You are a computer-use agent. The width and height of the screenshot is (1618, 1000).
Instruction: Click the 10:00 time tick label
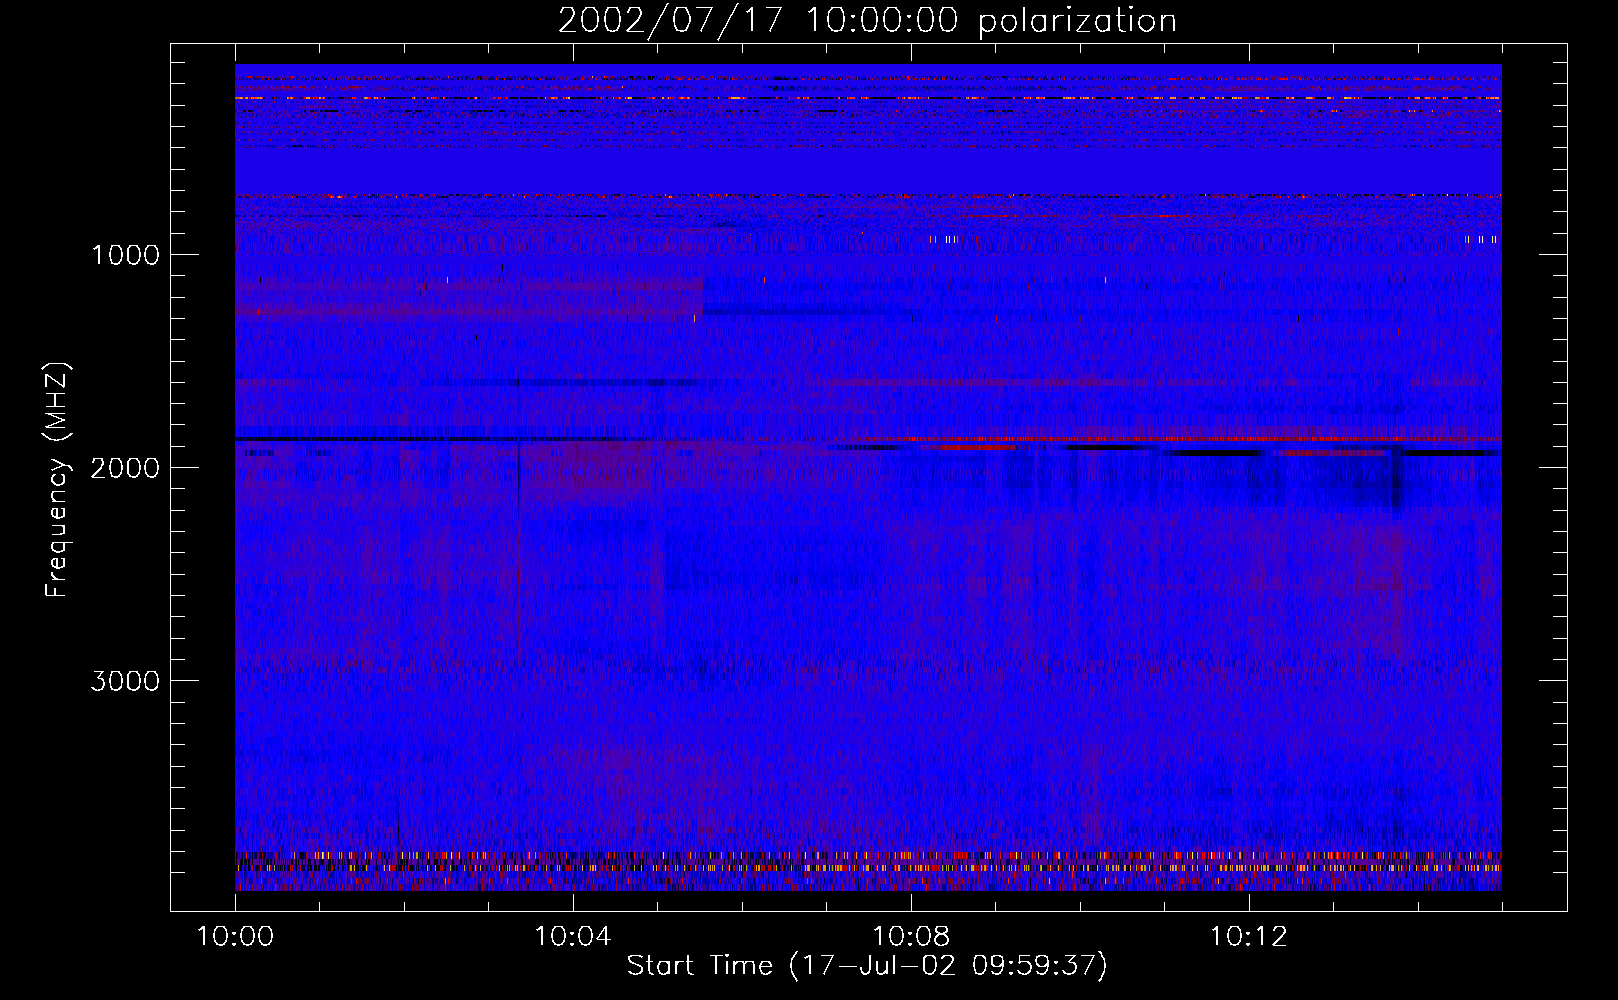[235, 937]
